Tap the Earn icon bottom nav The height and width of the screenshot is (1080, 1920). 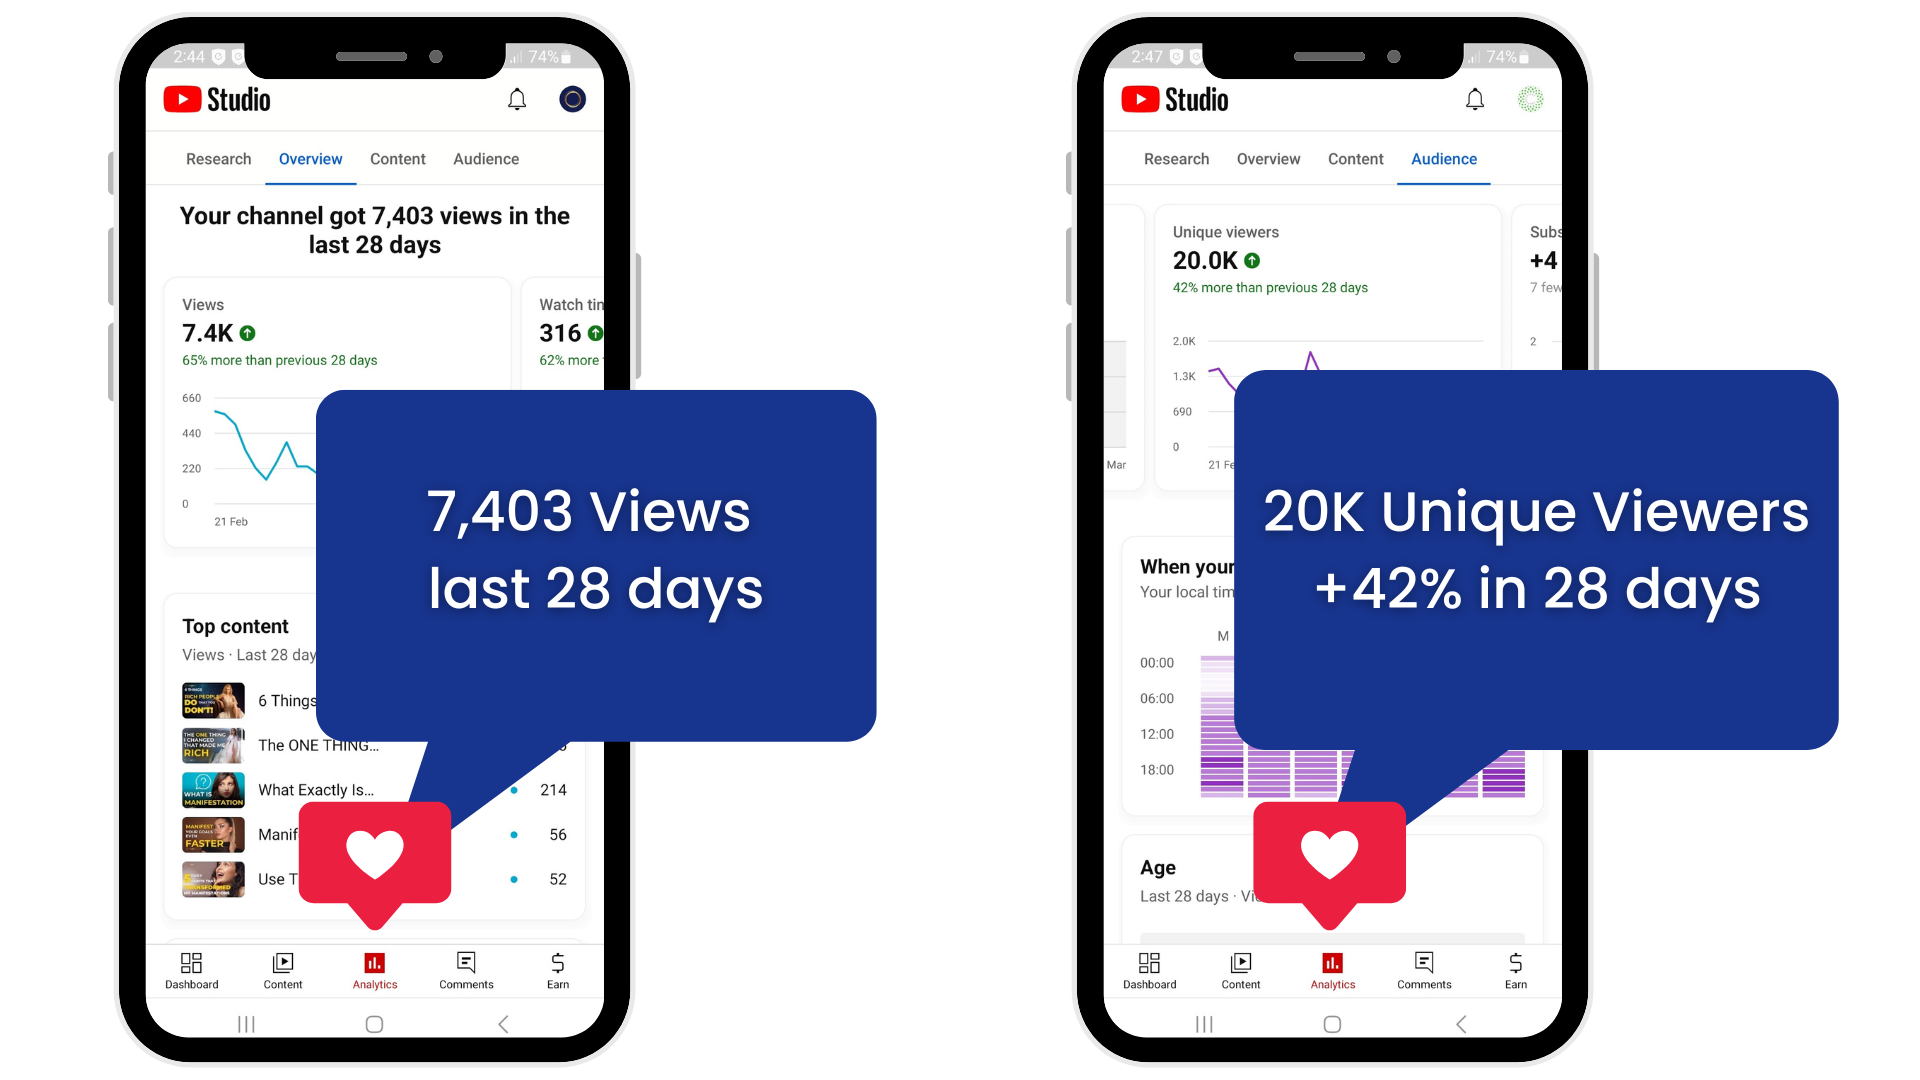coord(556,969)
